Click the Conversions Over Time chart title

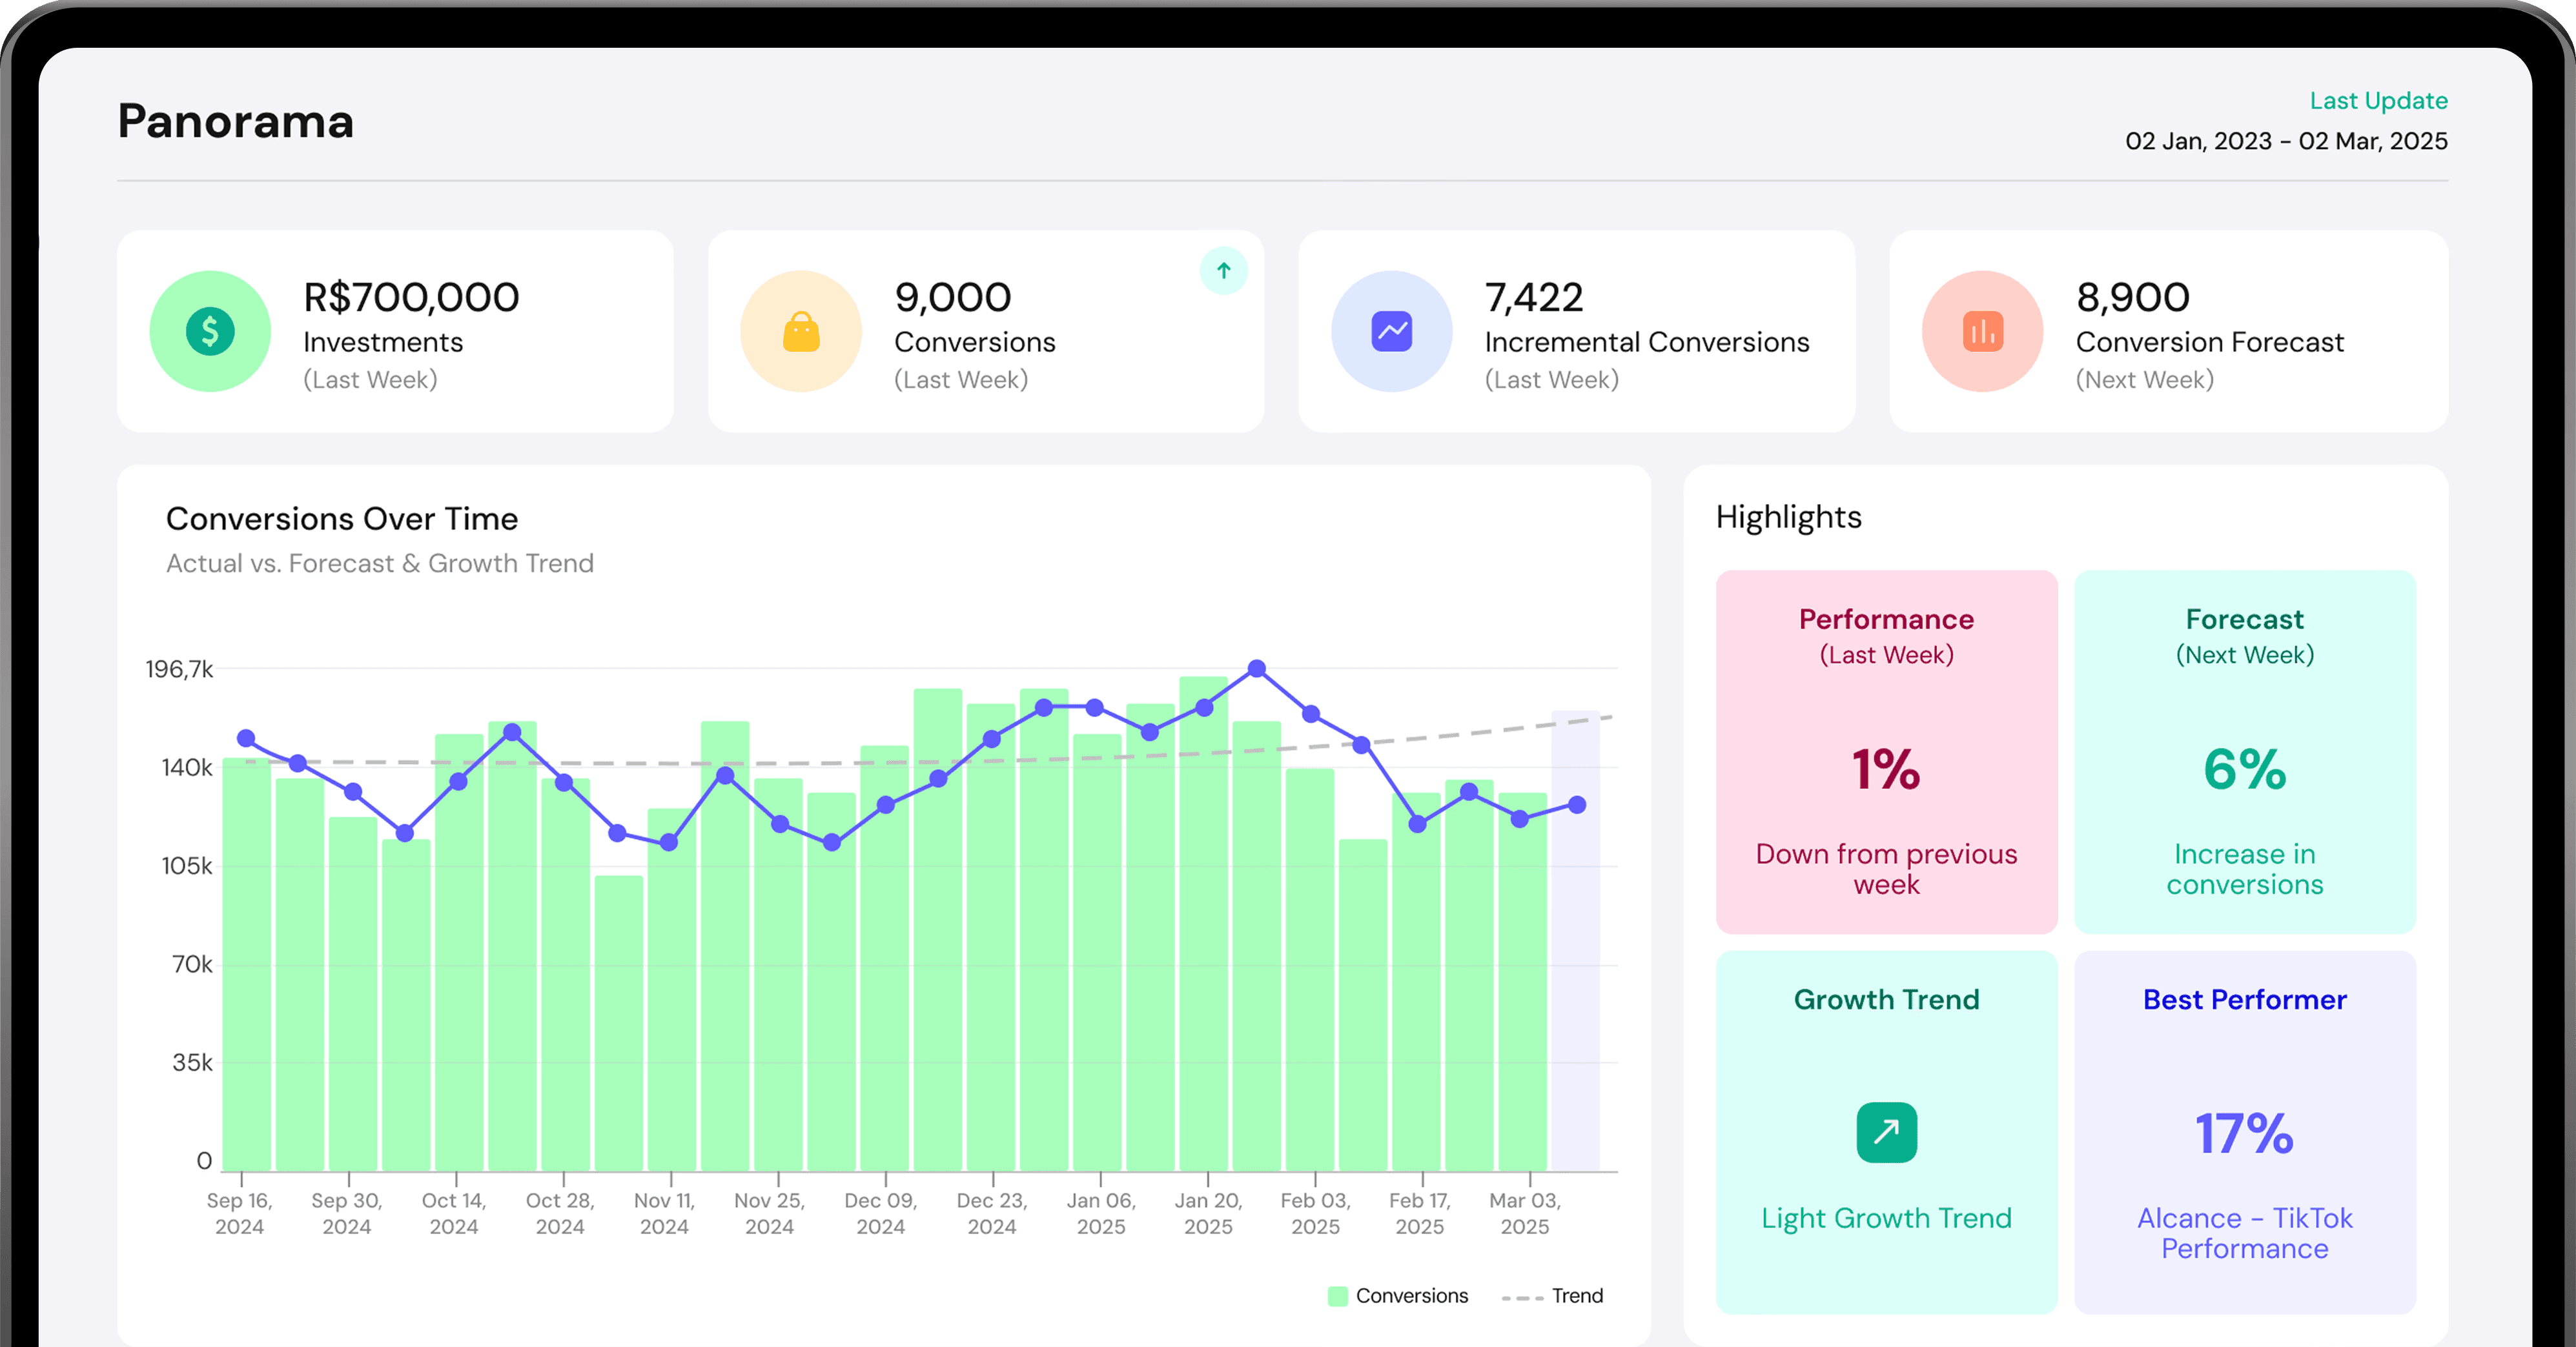[342, 519]
